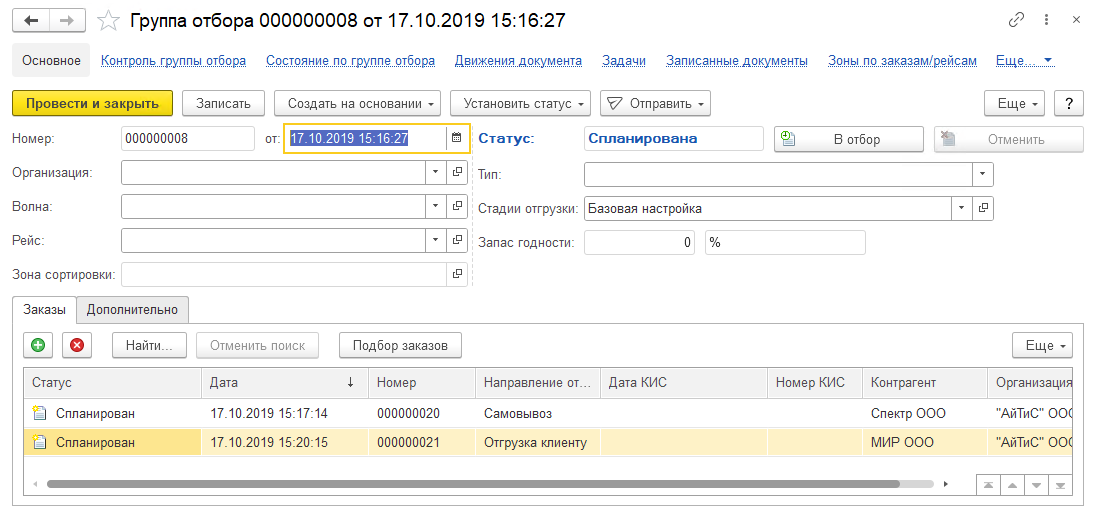Close the document form with X
This screenshot has width=1103, height=517.
[1076, 20]
